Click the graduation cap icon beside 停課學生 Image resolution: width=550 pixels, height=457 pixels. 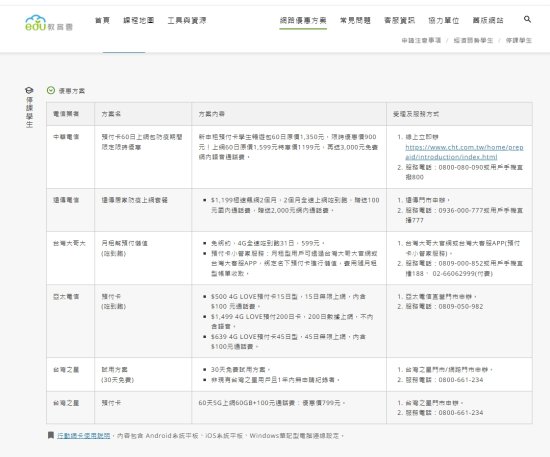pyautogui.click(x=29, y=90)
